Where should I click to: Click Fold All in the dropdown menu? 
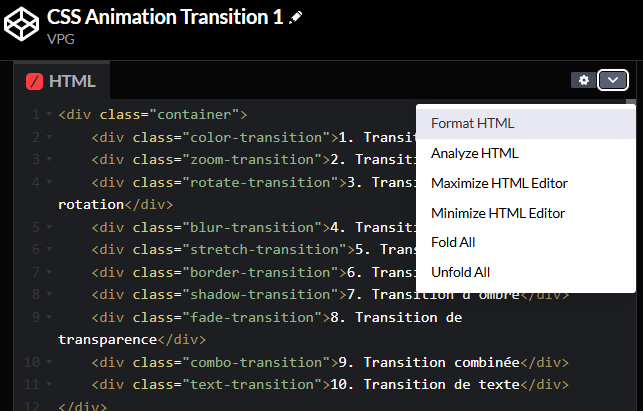coord(455,243)
